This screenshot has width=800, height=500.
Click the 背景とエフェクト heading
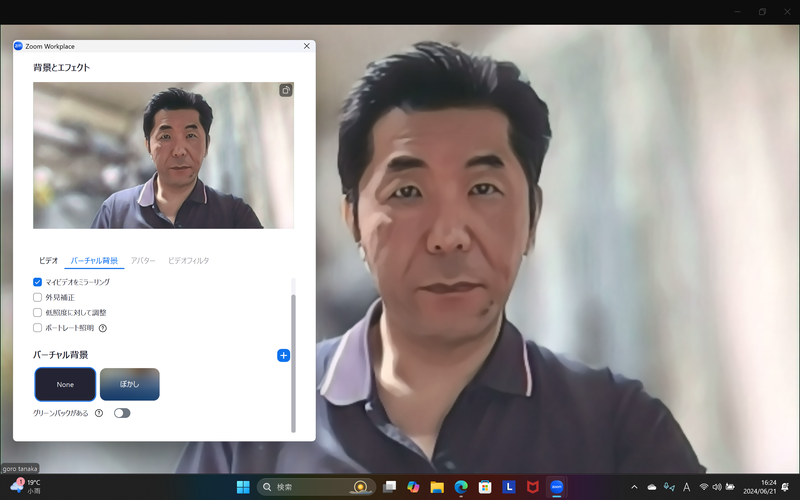pos(62,67)
